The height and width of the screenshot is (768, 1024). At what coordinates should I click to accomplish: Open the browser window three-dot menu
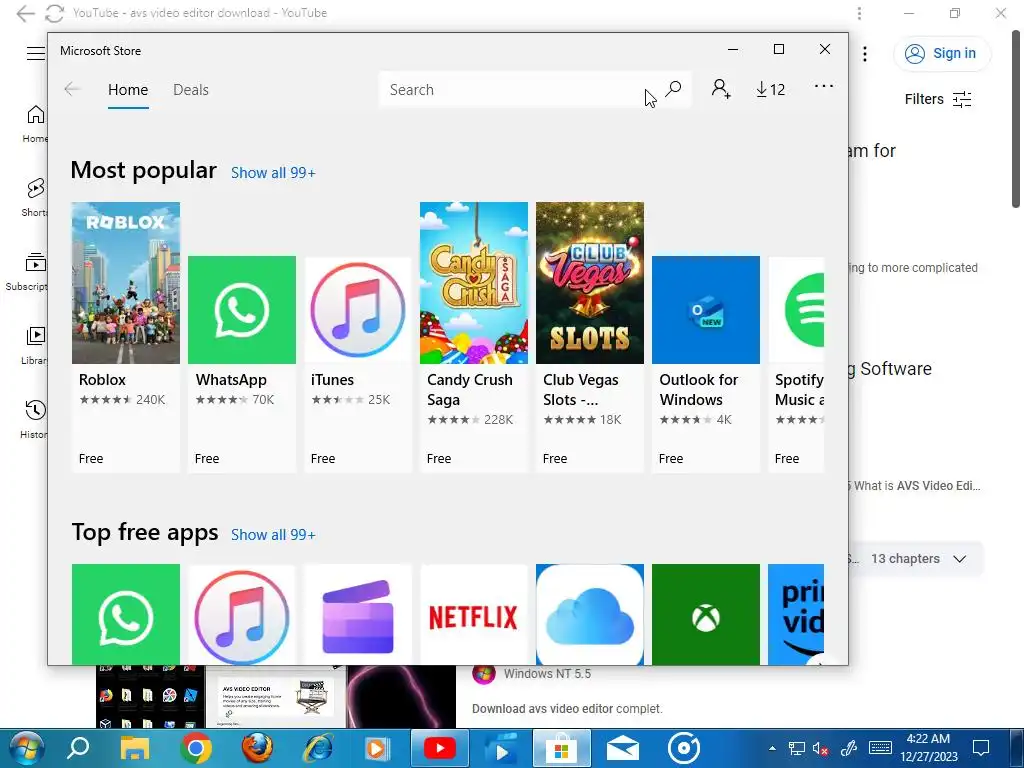859,13
